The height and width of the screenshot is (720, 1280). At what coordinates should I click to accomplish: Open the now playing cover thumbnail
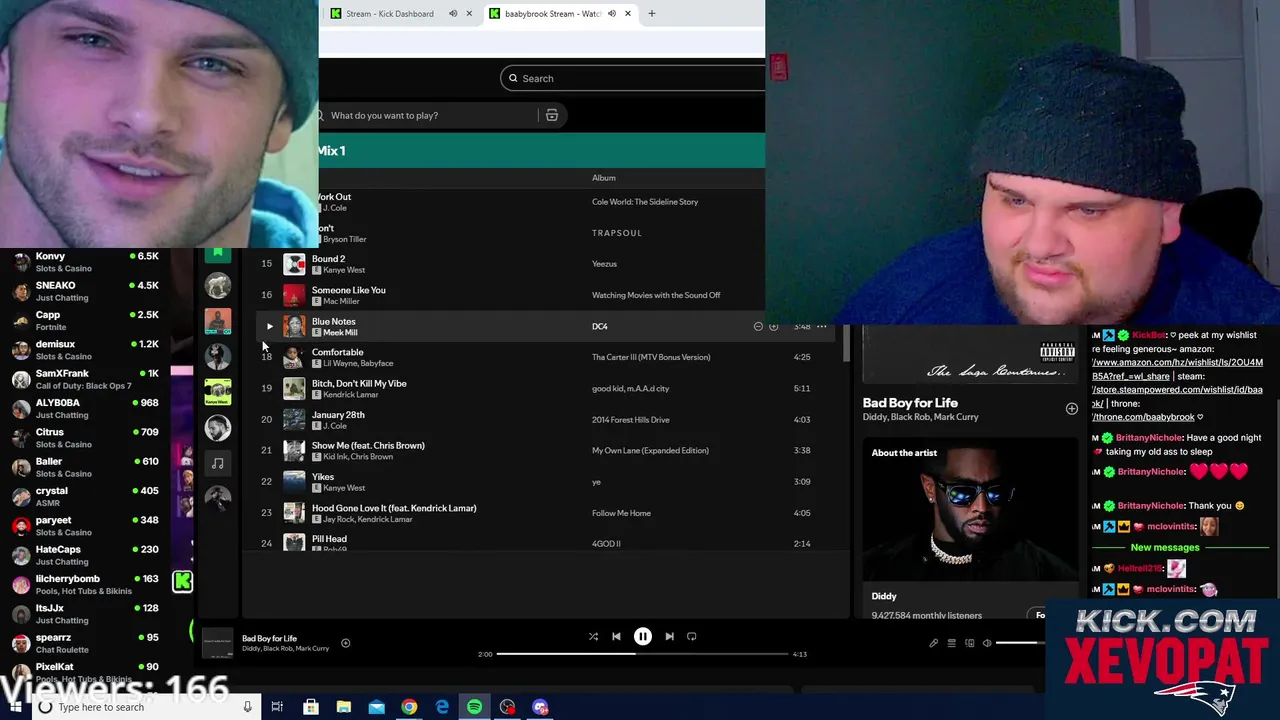[217, 643]
